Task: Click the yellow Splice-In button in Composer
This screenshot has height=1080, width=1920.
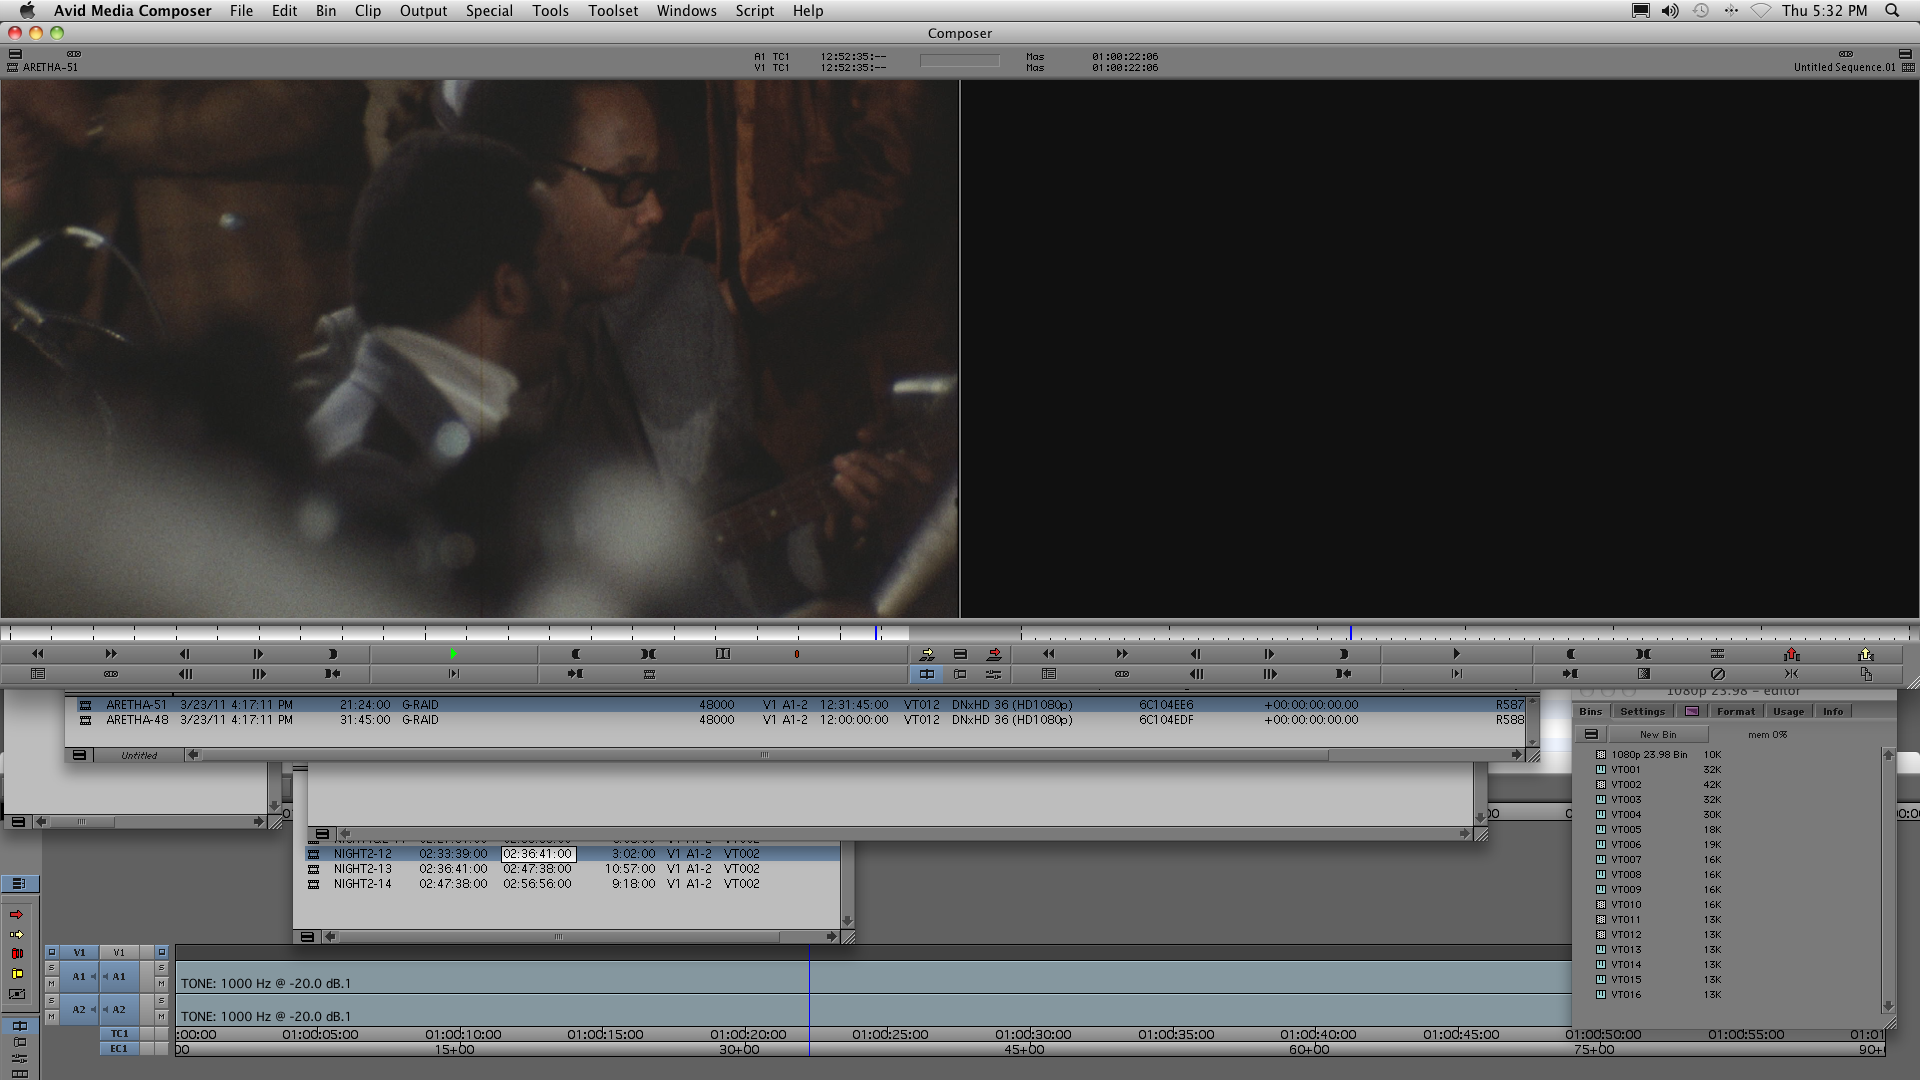Action: [x=927, y=654]
